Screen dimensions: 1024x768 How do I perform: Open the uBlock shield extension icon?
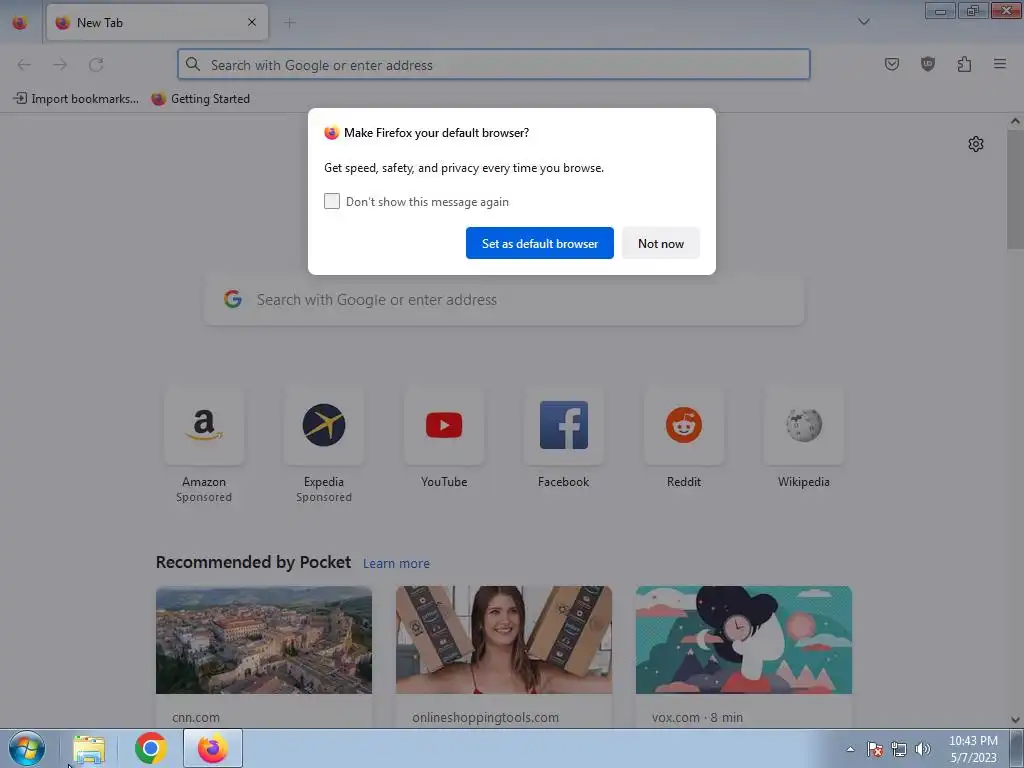(927, 64)
